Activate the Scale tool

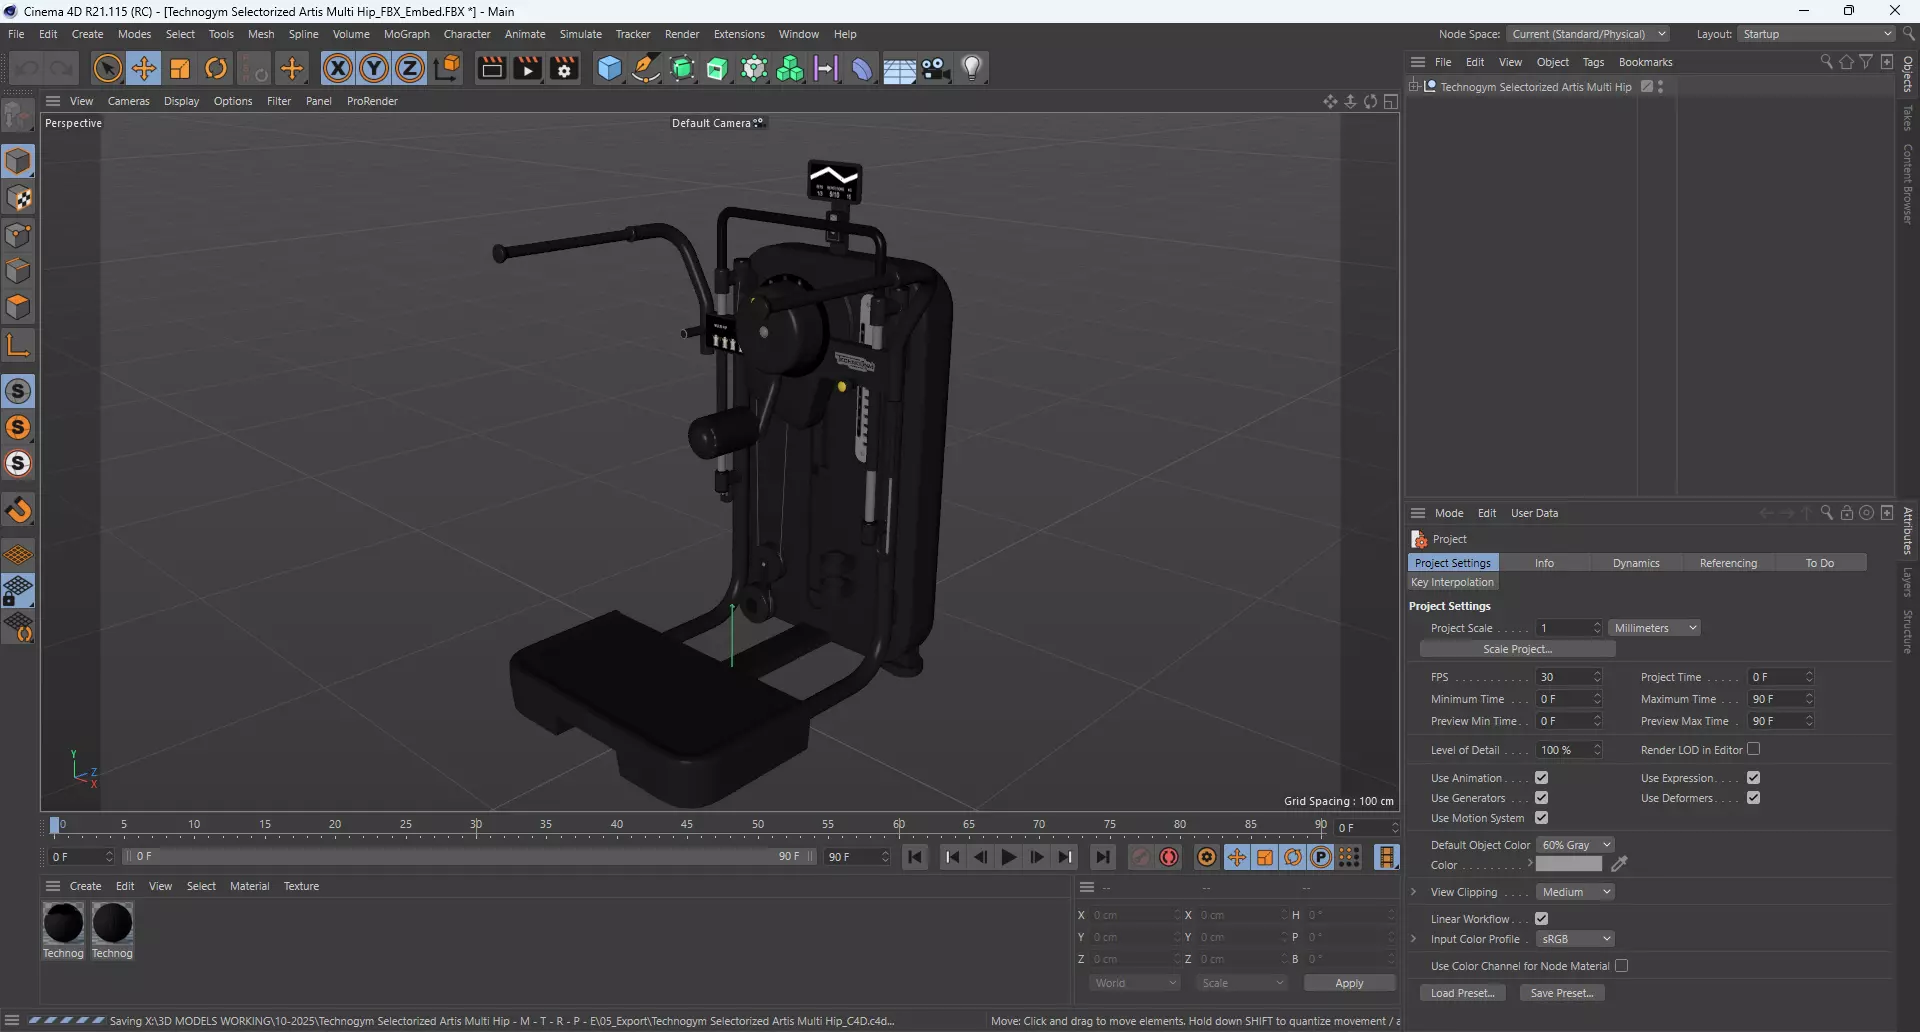pos(180,68)
